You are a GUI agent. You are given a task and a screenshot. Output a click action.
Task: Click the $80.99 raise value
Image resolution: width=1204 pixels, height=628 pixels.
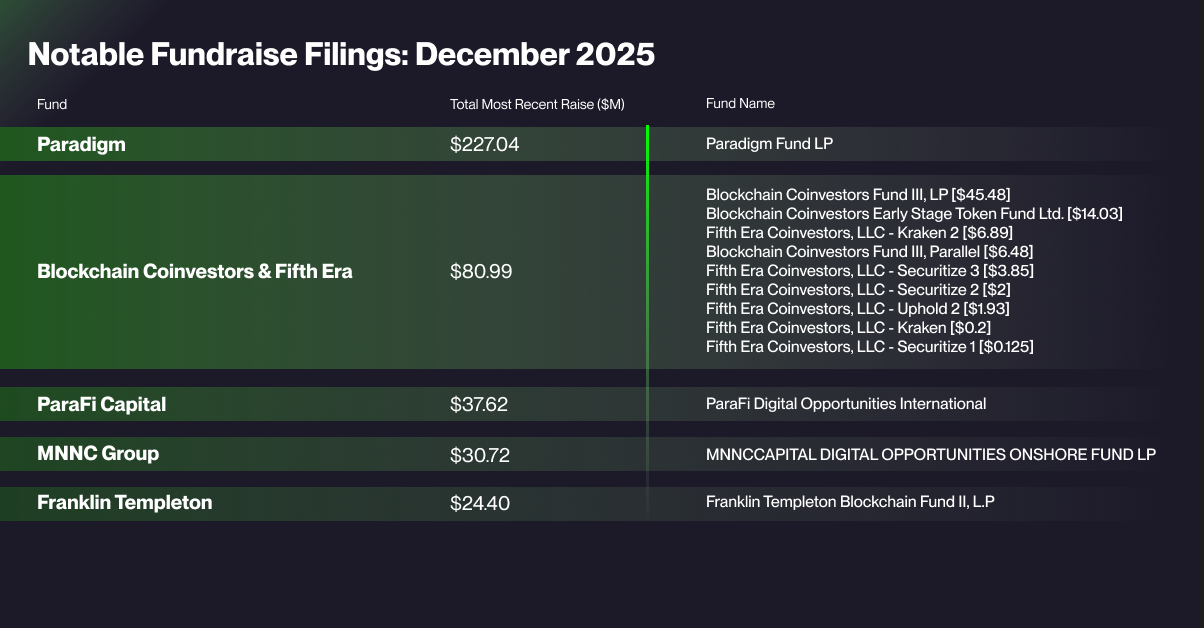[x=481, y=271]
